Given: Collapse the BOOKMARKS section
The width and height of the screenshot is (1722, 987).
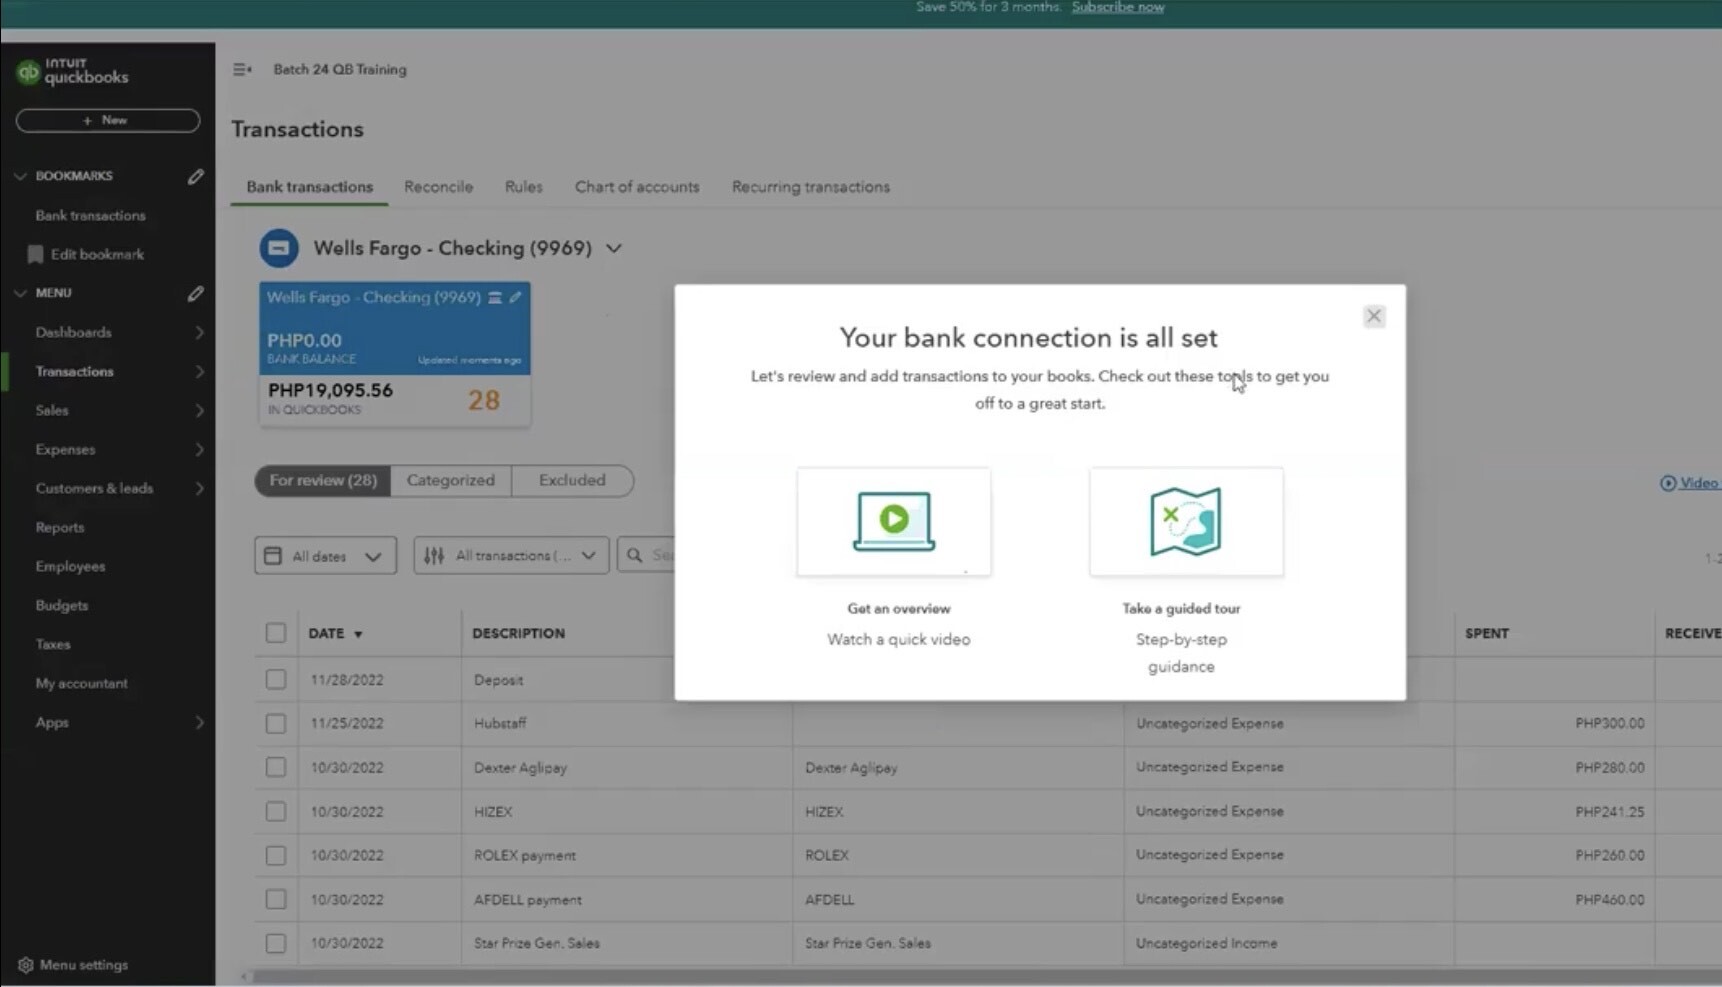Looking at the screenshot, I should tap(20, 176).
